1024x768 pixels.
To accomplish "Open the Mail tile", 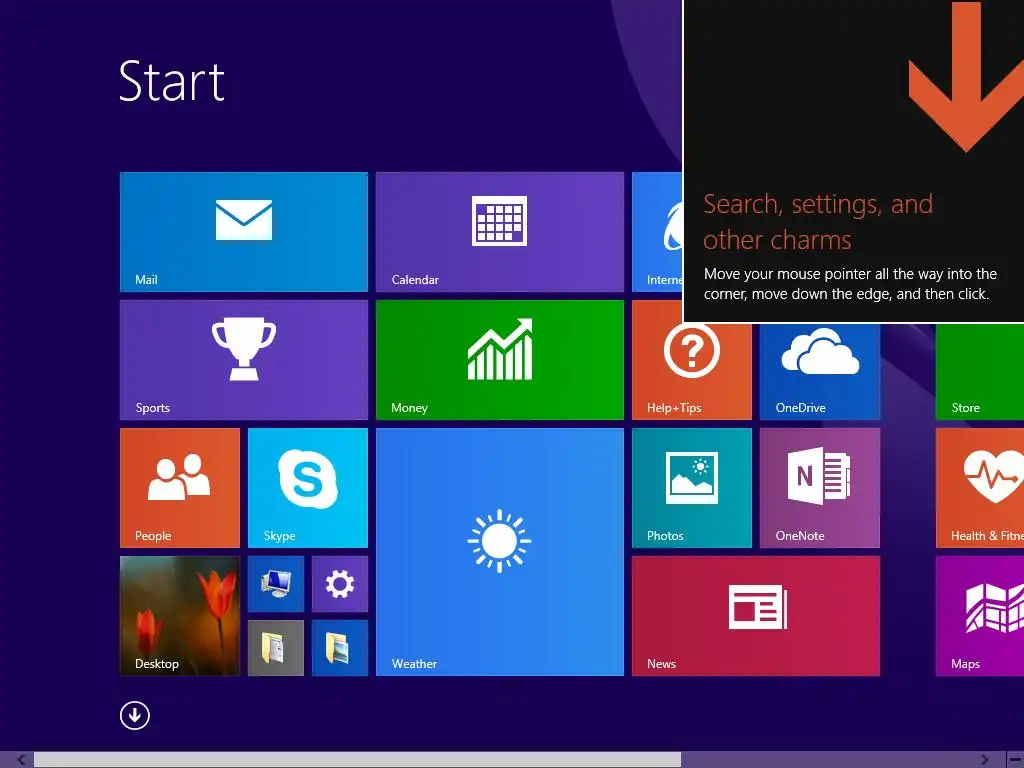I will pyautogui.click(x=244, y=232).
